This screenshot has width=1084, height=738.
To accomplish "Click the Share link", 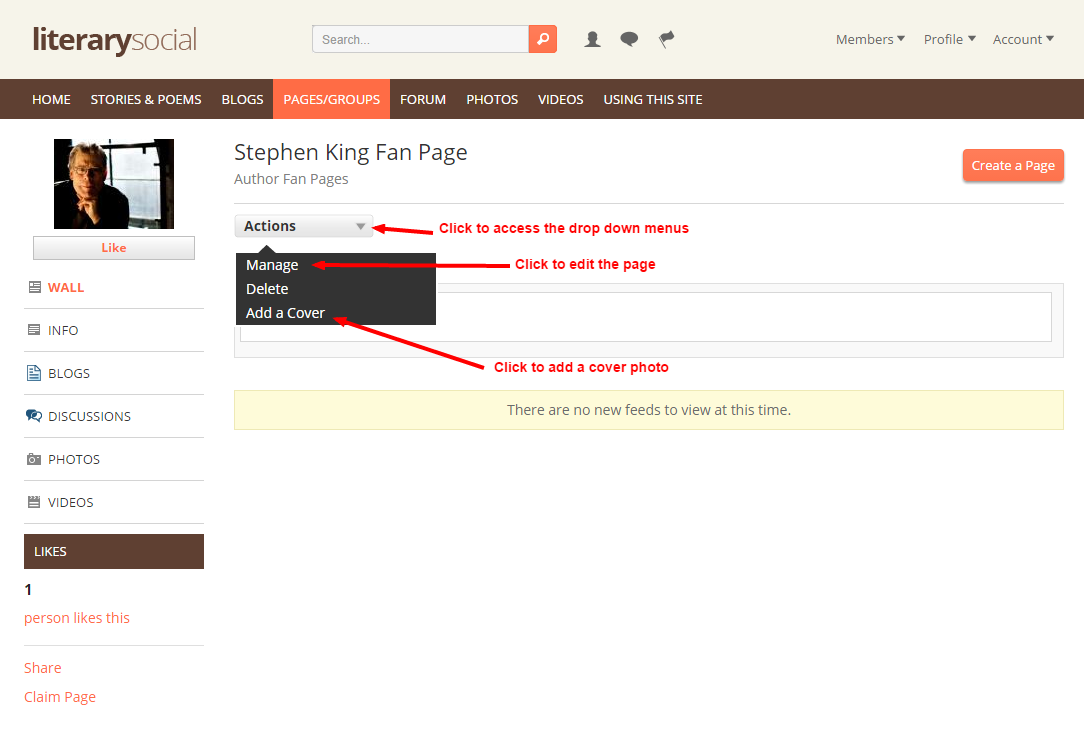I will 43,668.
